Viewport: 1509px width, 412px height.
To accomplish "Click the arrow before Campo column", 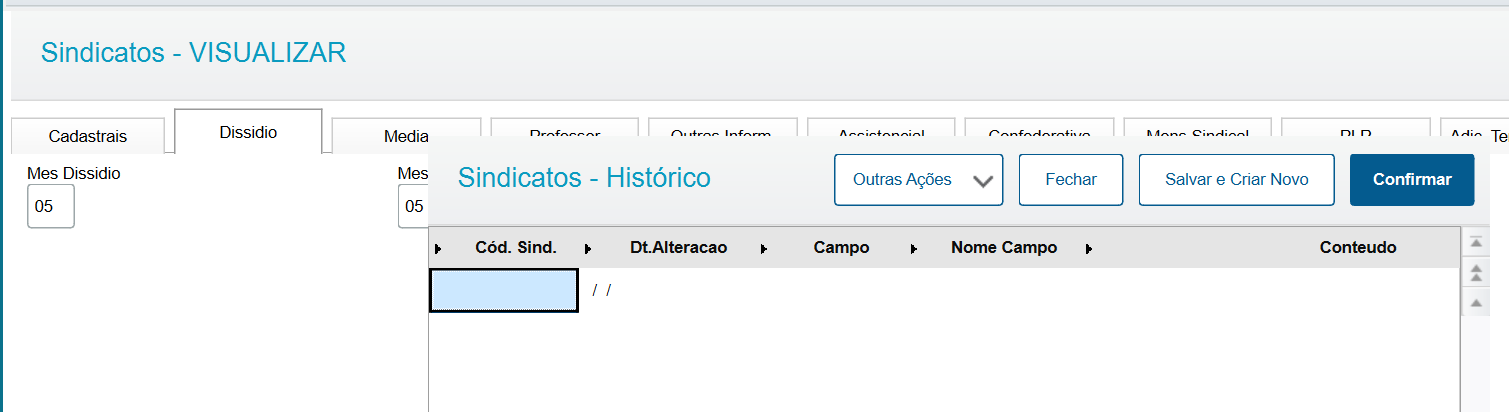I will point(764,249).
